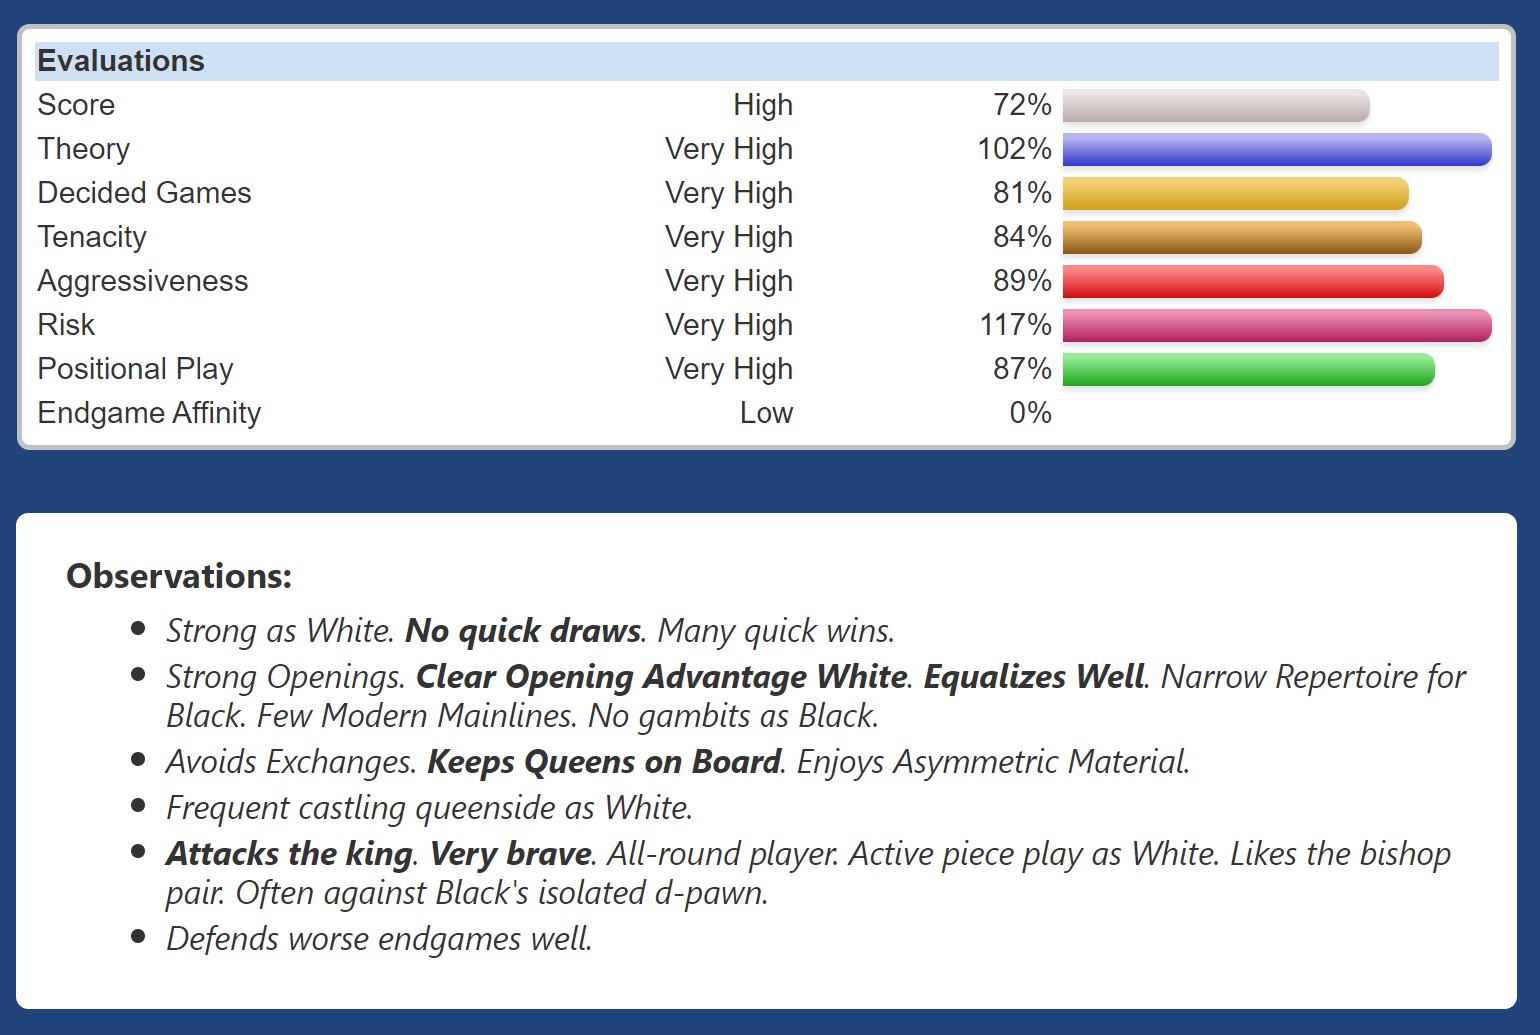Click the red Aggressiveness bar

point(1252,282)
